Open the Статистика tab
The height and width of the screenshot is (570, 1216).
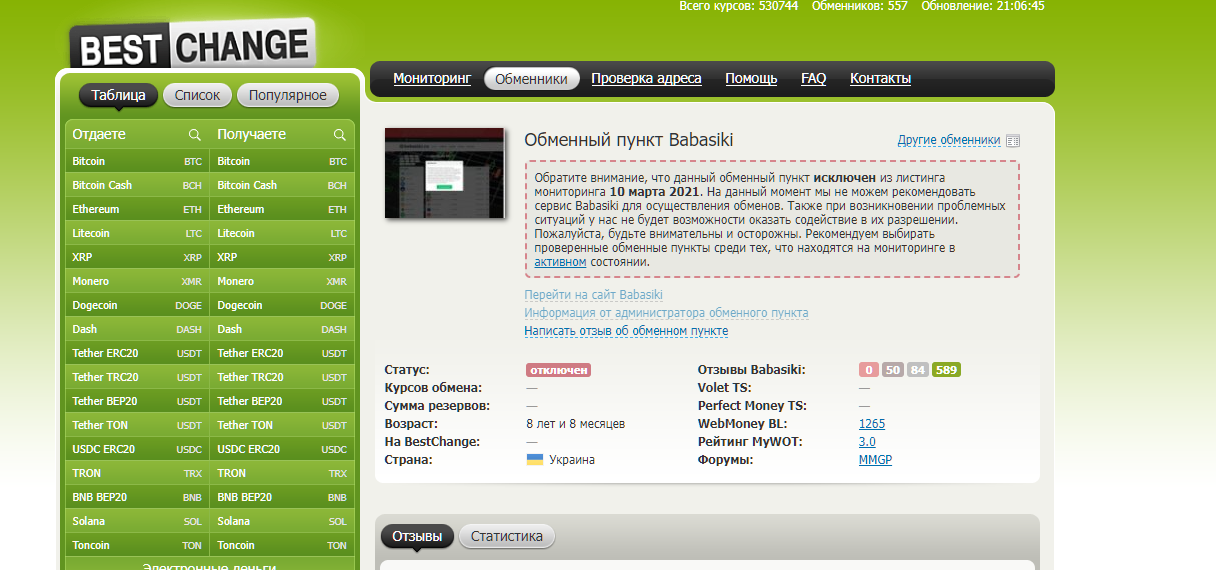point(507,536)
